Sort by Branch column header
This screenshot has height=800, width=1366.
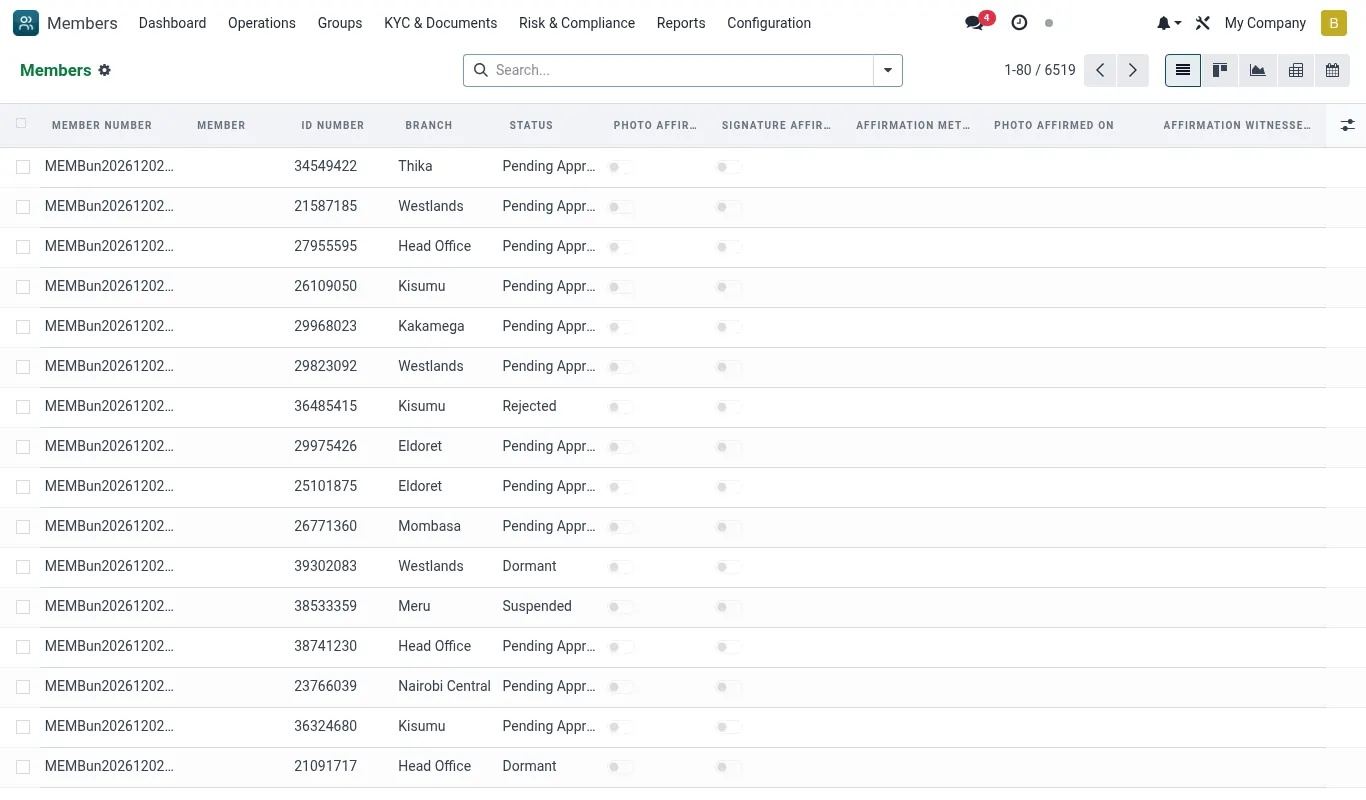coord(429,125)
